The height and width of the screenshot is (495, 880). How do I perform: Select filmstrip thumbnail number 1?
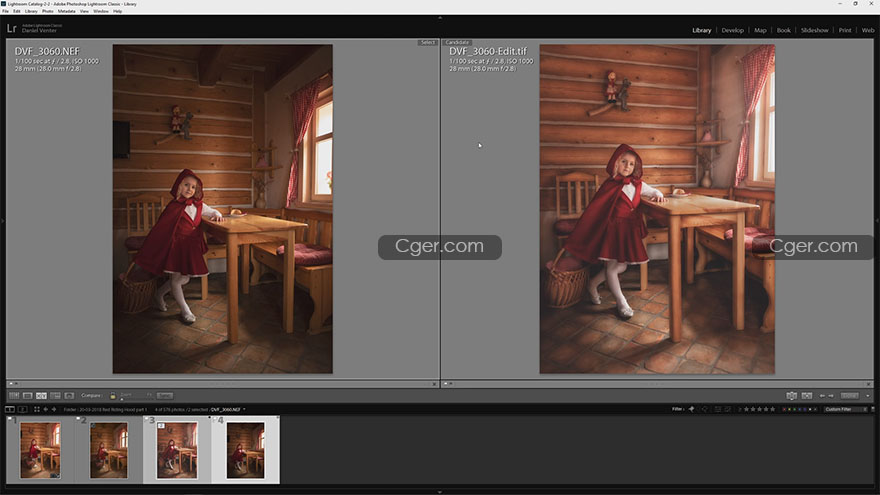40,450
